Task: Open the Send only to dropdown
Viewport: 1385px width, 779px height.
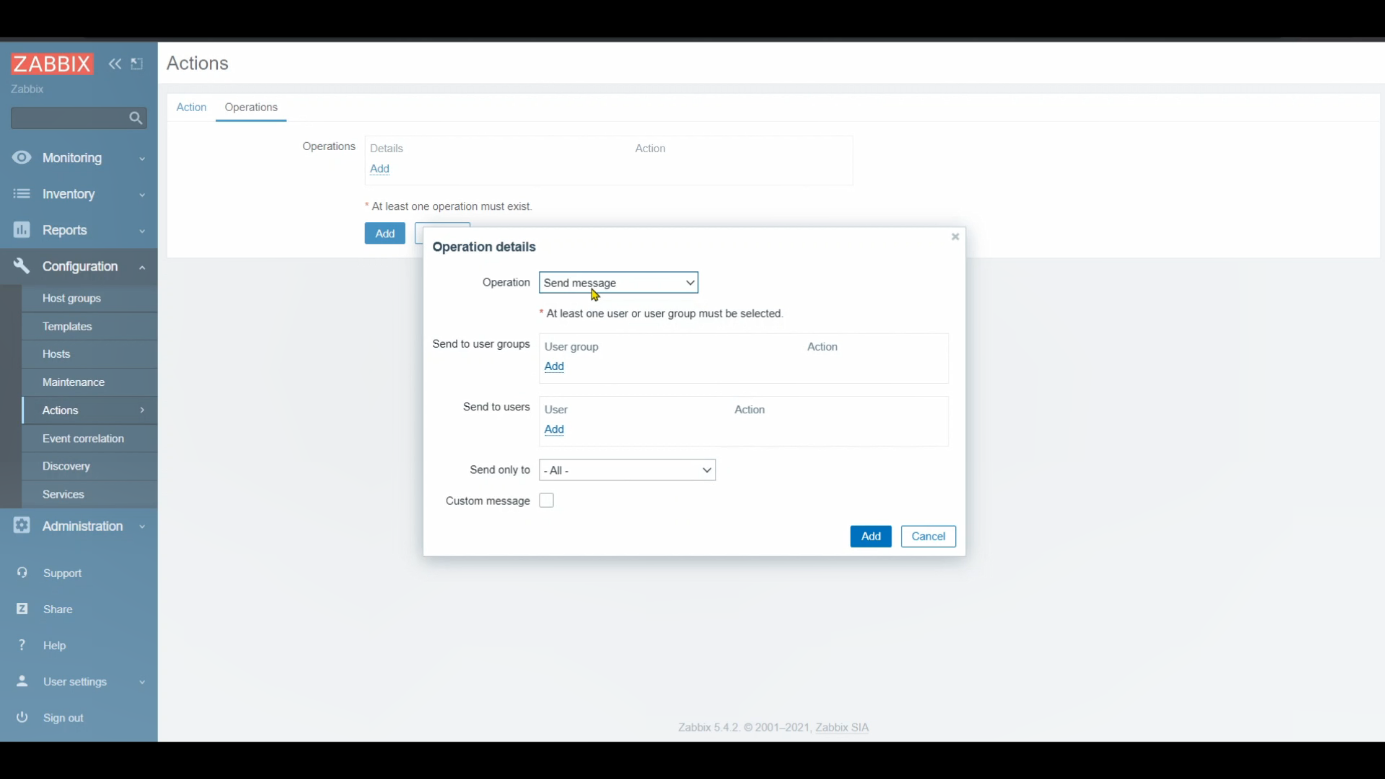Action: pos(627,470)
